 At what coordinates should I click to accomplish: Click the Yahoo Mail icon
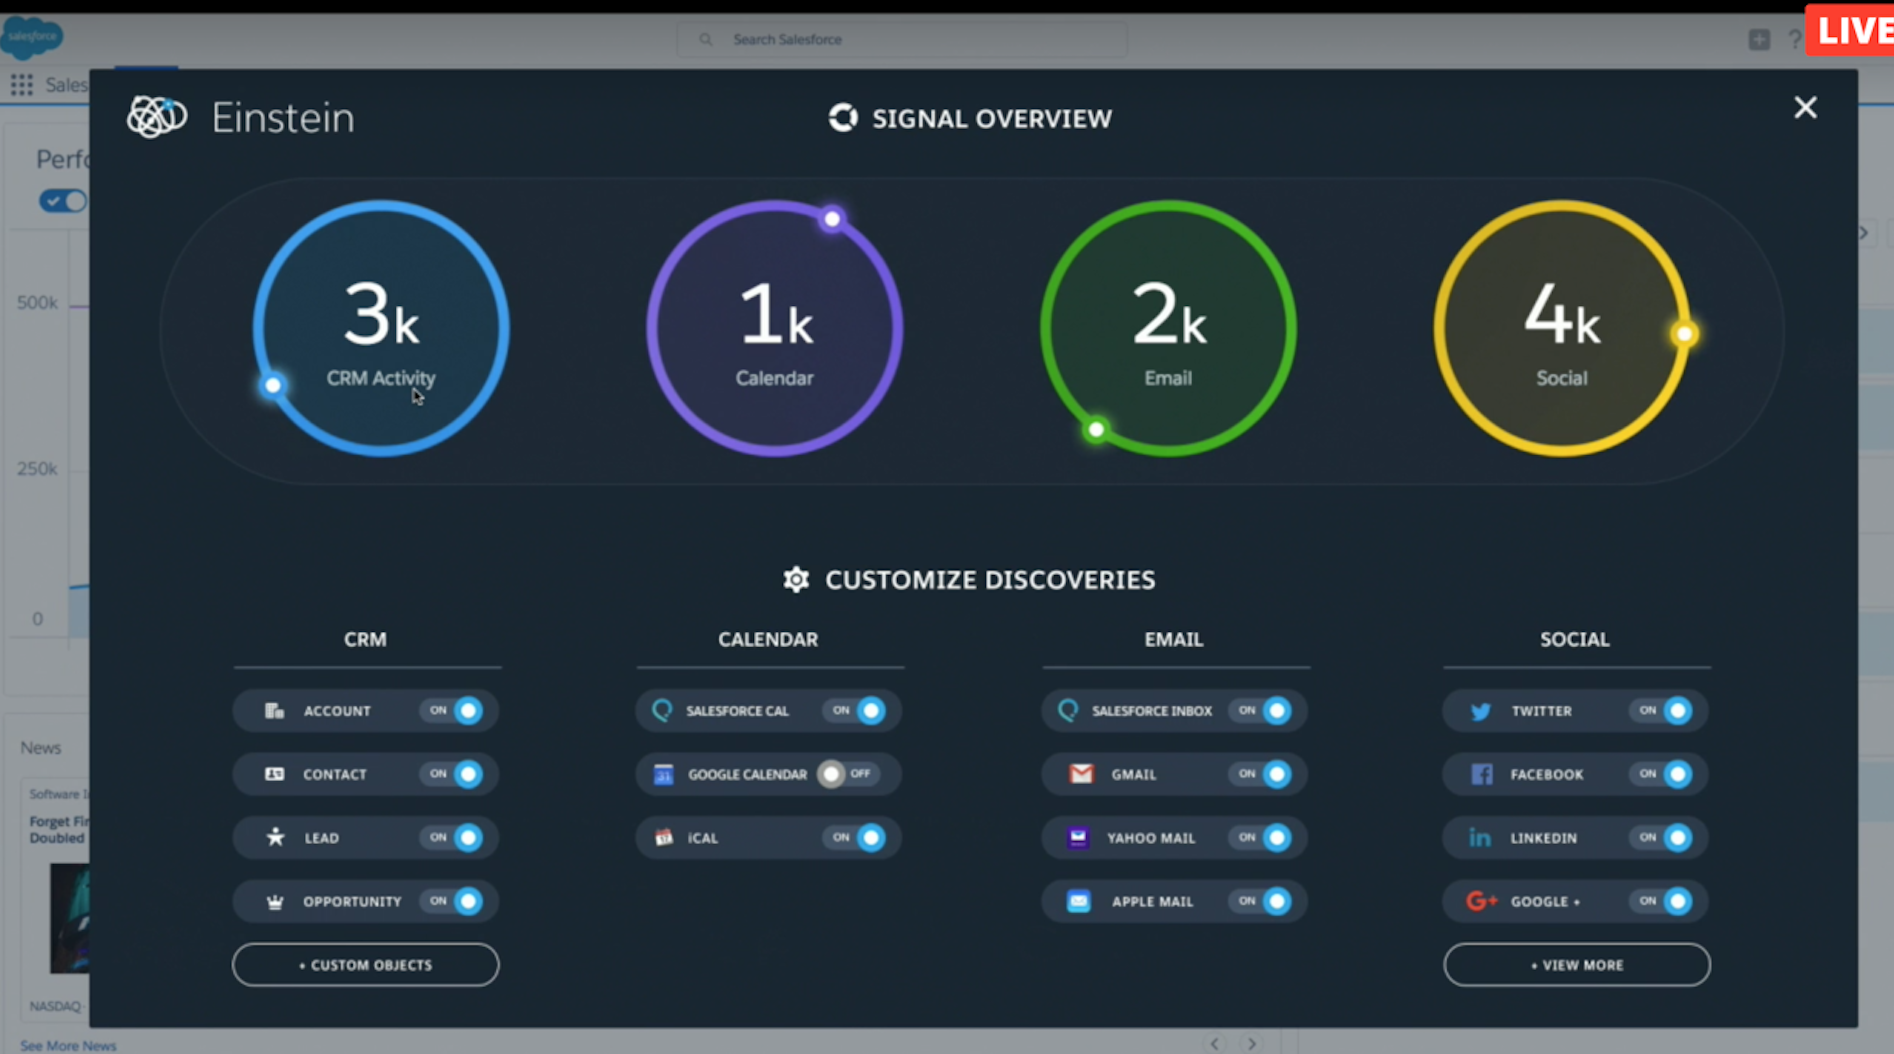pyautogui.click(x=1078, y=837)
